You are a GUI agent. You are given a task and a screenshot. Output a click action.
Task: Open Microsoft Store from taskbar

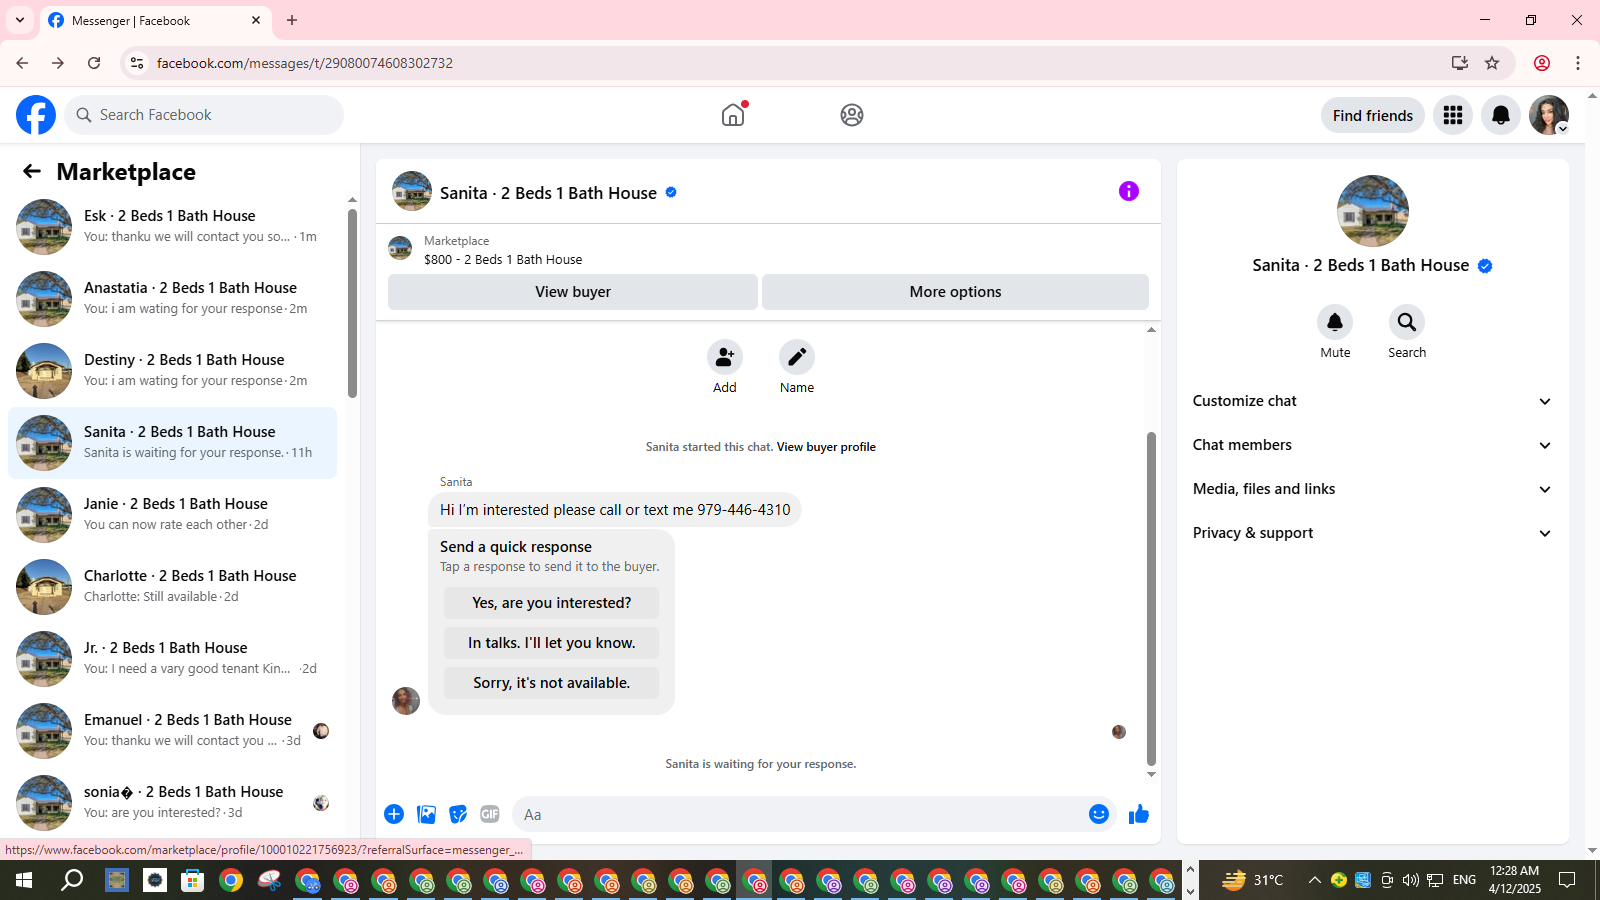(192, 880)
